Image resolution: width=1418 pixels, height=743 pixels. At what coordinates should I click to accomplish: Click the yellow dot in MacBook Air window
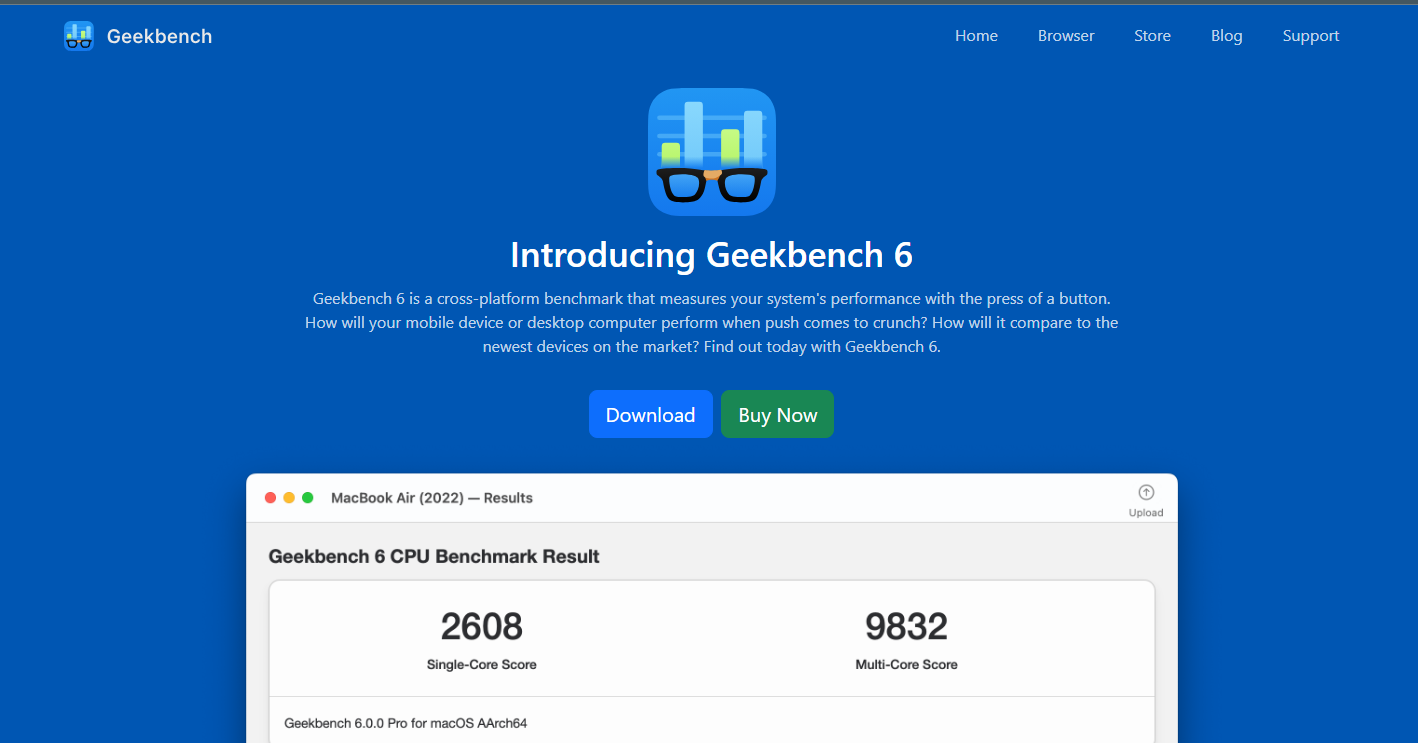289,498
